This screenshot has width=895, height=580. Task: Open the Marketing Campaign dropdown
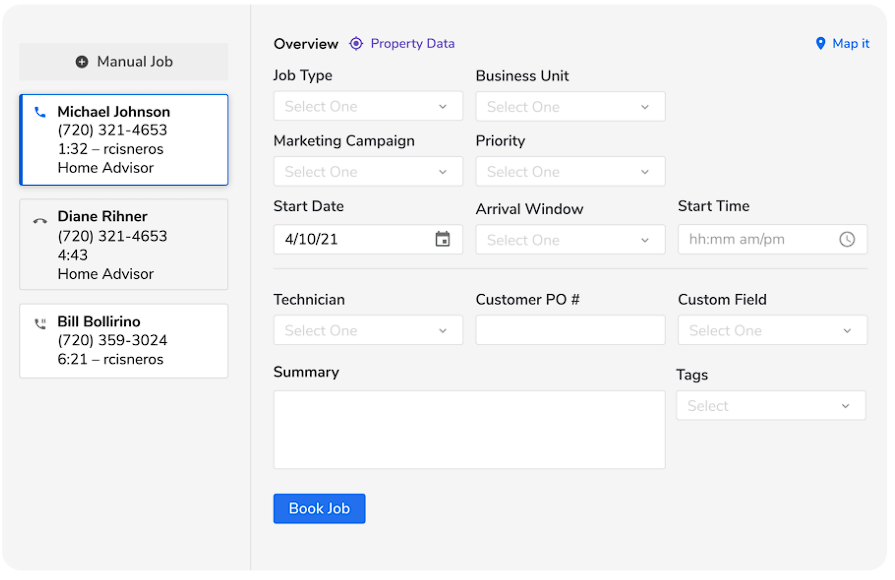click(x=367, y=172)
